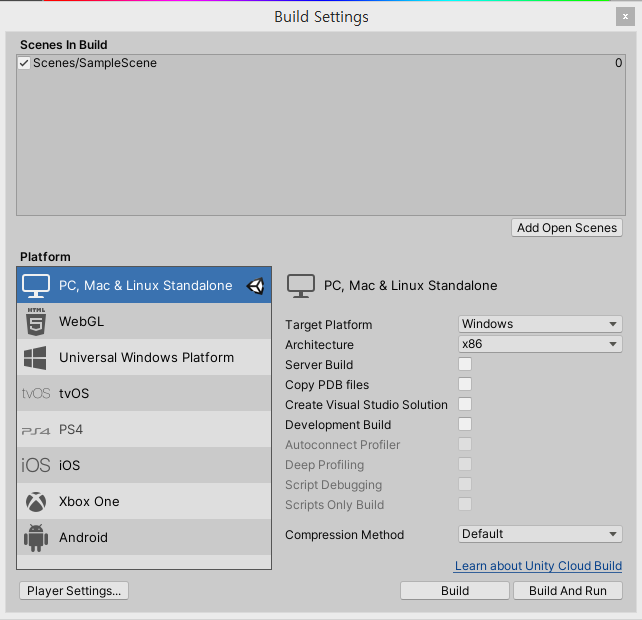This screenshot has height=620, width=642.
Task: Enable the Development Build checkbox
Action: click(465, 424)
